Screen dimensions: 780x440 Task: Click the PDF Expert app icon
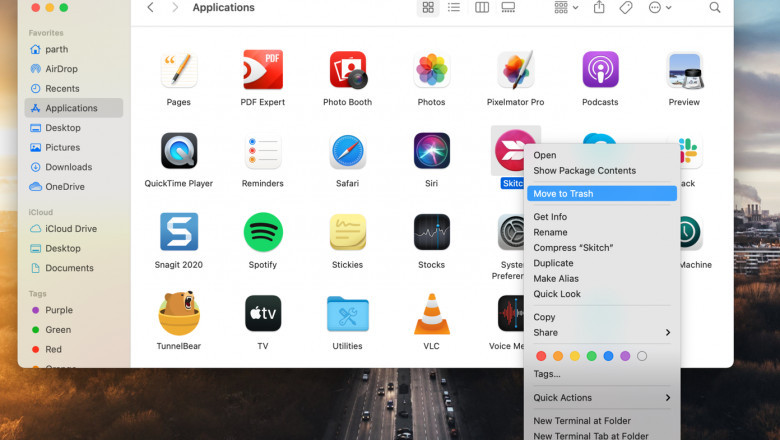pyautogui.click(x=263, y=70)
